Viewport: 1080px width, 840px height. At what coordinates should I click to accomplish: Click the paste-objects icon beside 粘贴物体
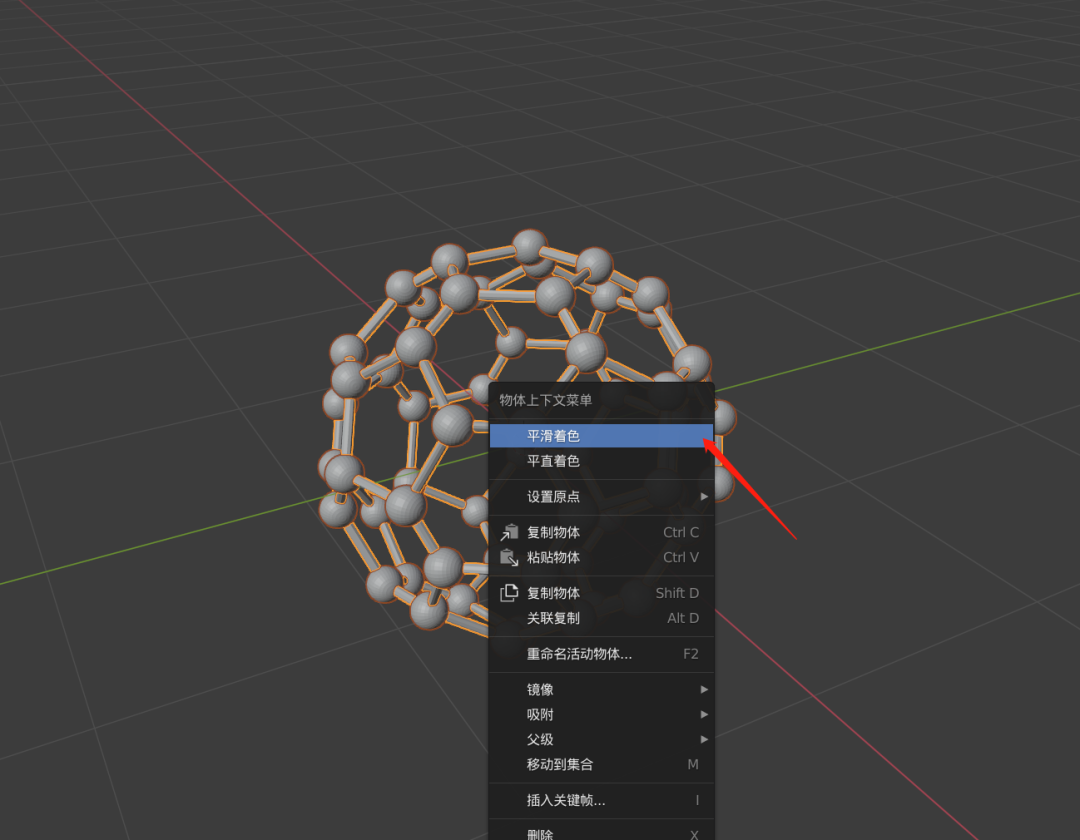[509, 557]
